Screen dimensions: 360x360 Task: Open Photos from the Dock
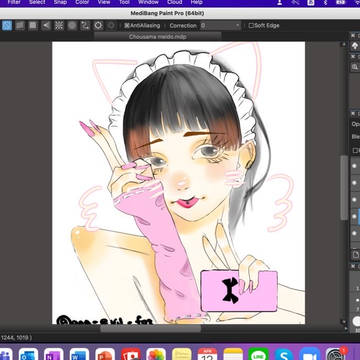156,354
